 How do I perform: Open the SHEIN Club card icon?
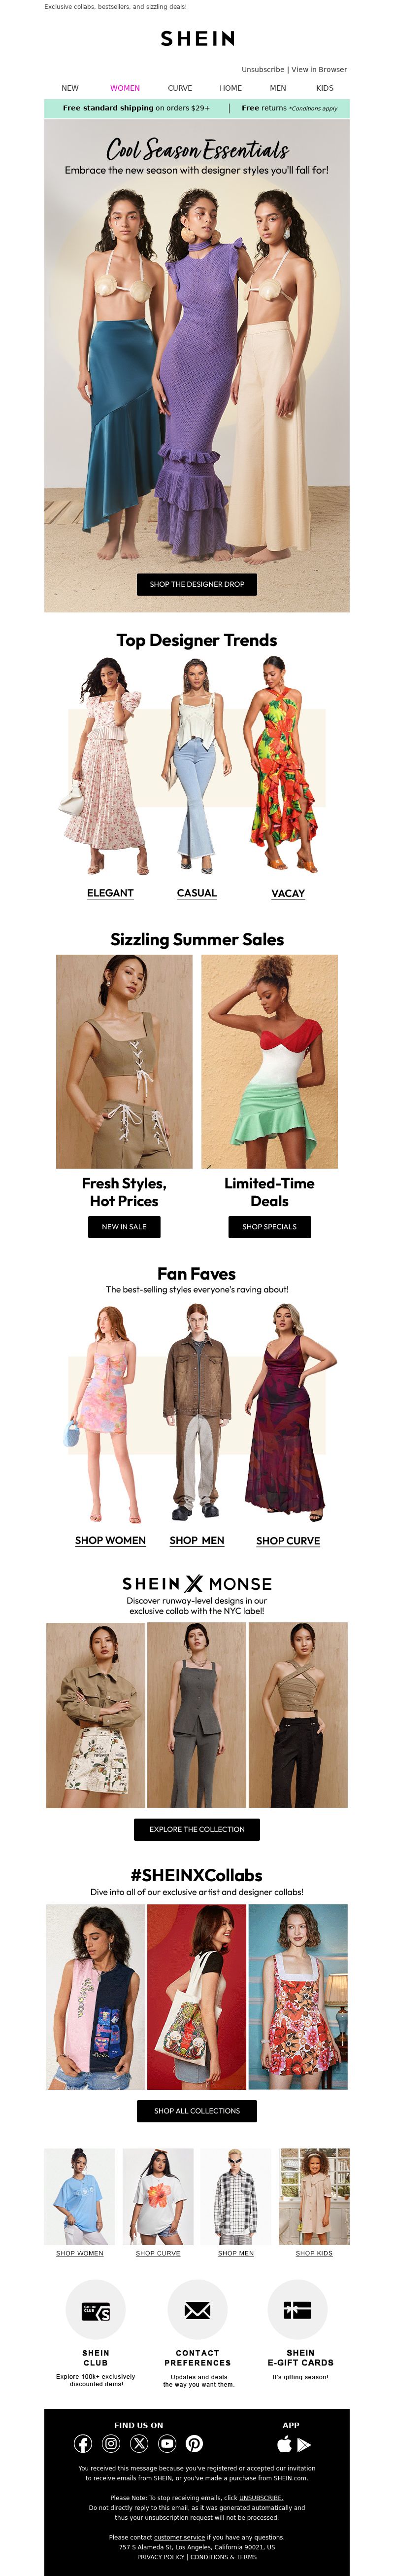point(96,2310)
